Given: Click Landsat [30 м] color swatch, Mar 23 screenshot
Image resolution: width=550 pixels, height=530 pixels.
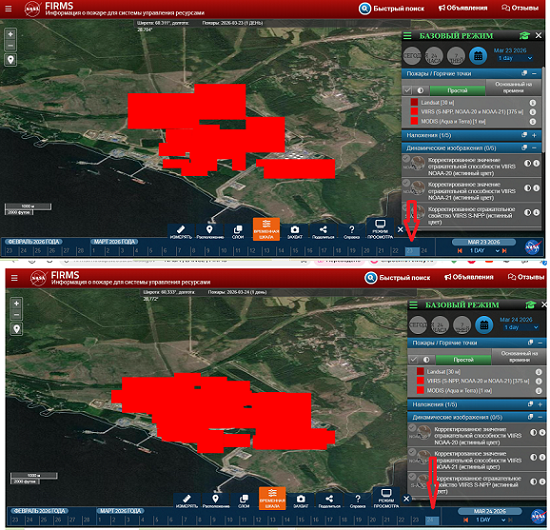Looking at the screenshot, I should pyautogui.click(x=414, y=102).
